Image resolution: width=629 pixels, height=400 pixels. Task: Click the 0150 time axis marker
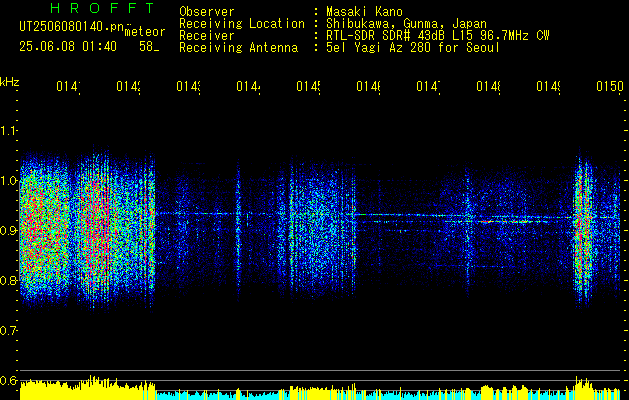pyautogui.click(x=610, y=87)
